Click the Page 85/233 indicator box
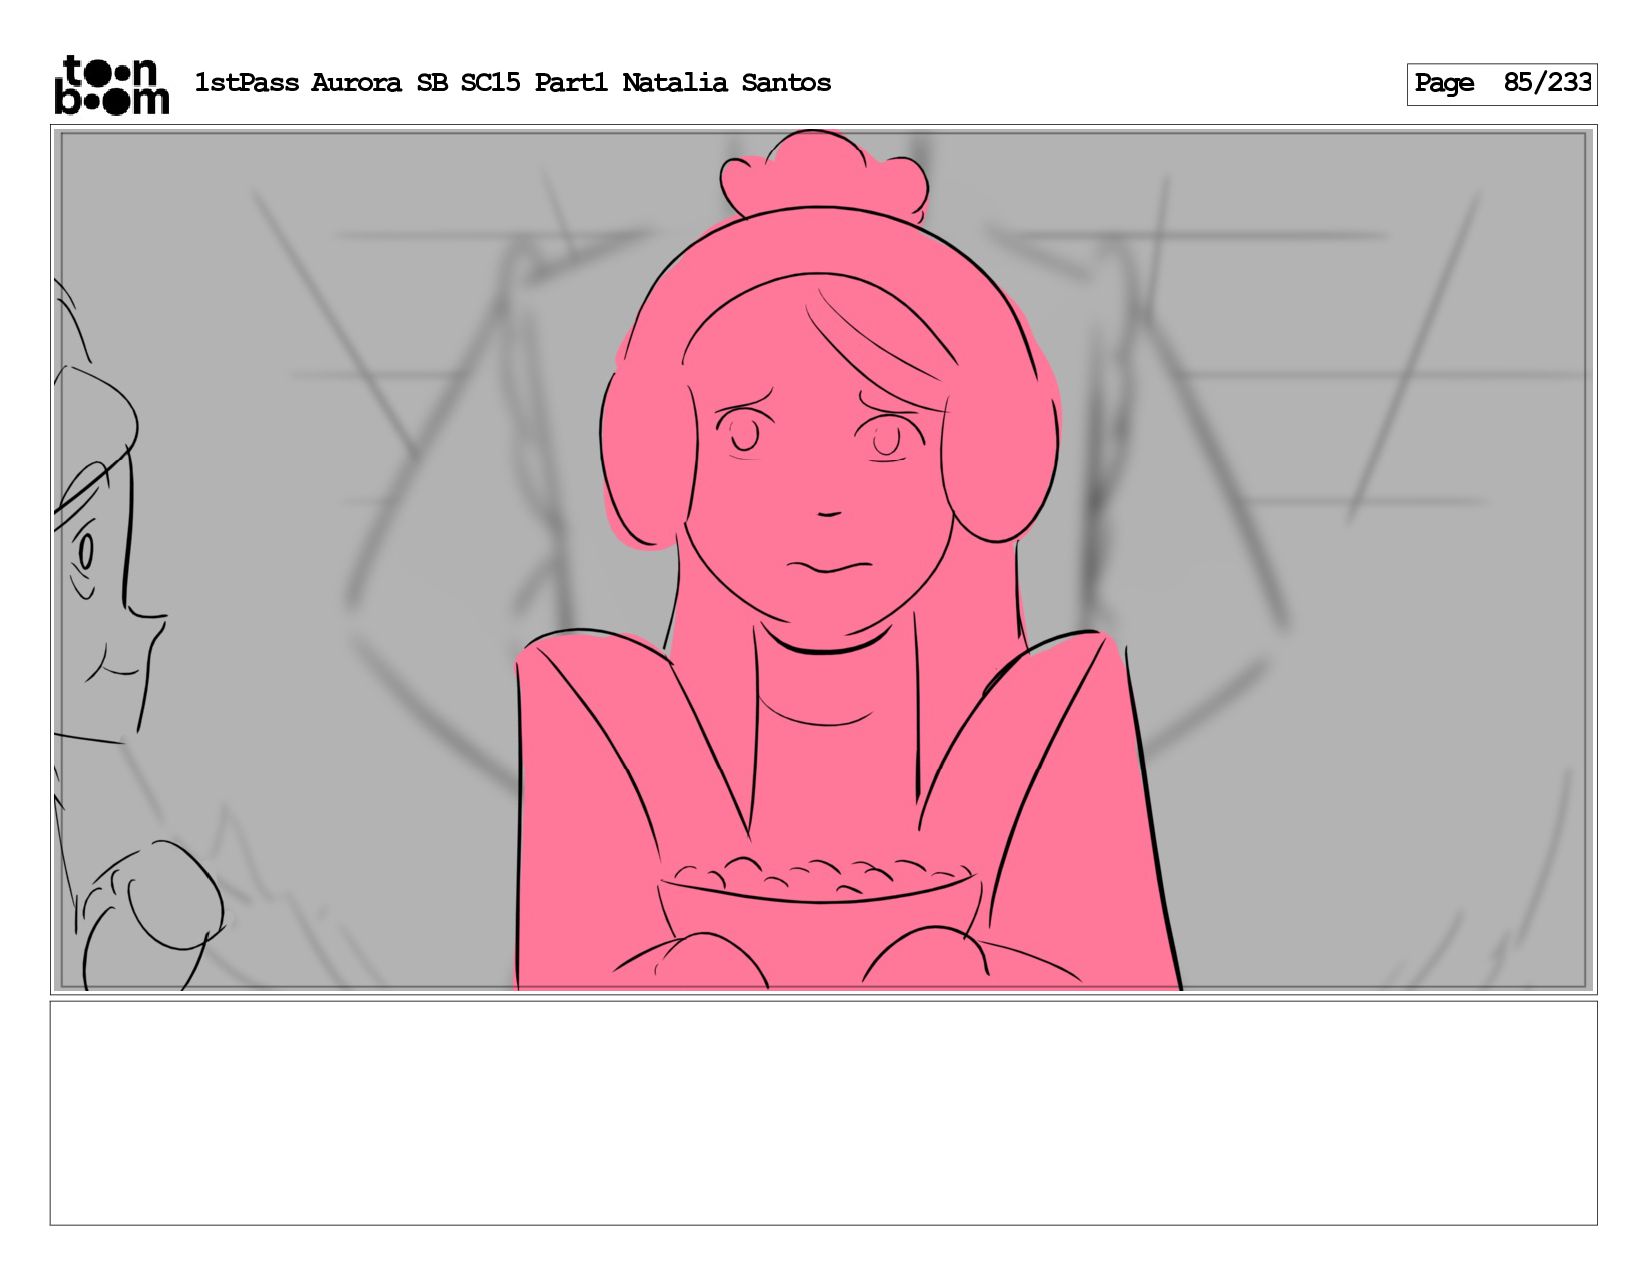 pyautogui.click(x=1501, y=84)
